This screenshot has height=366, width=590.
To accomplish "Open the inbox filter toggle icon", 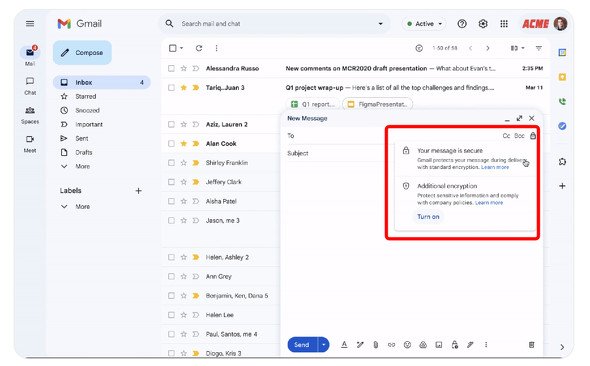I will pyautogui.click(x=539, y=48).
